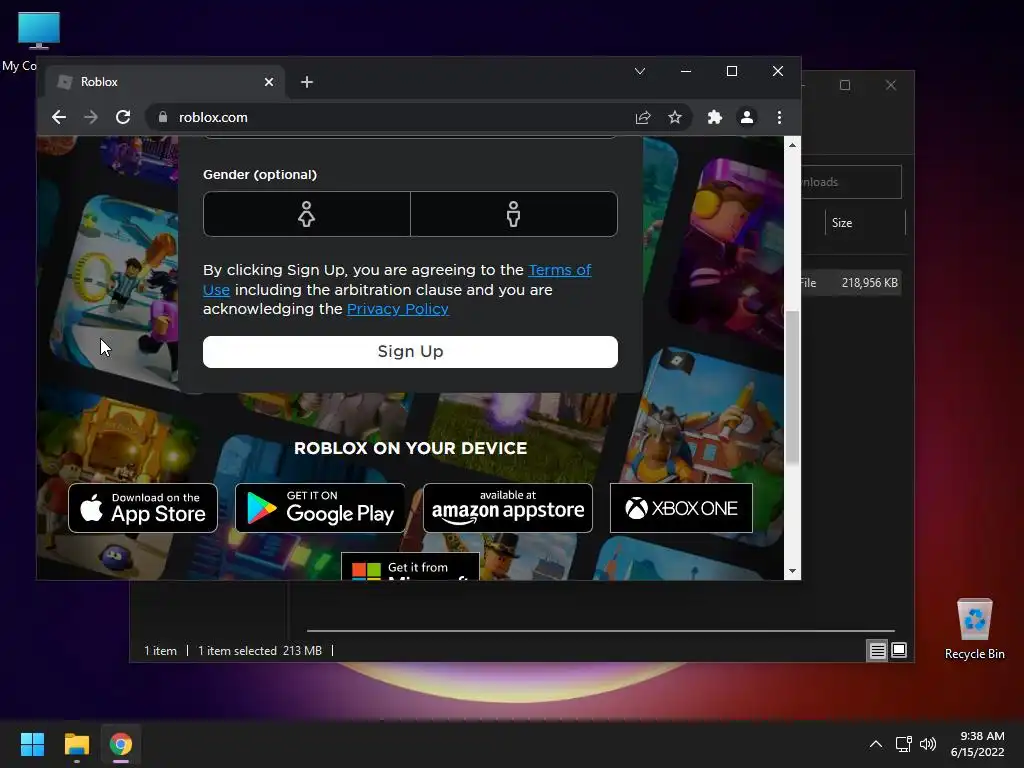Open the Download on the App Store badge
This screenshot has width=1024, height=768.
pyautogui.click(x=143, y=508)
